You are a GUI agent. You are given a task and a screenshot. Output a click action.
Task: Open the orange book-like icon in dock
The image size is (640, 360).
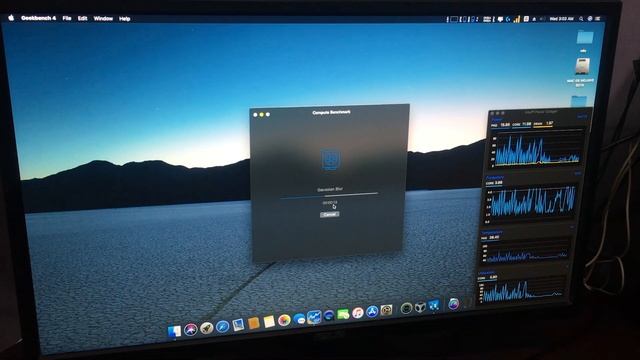coord(253,323)
